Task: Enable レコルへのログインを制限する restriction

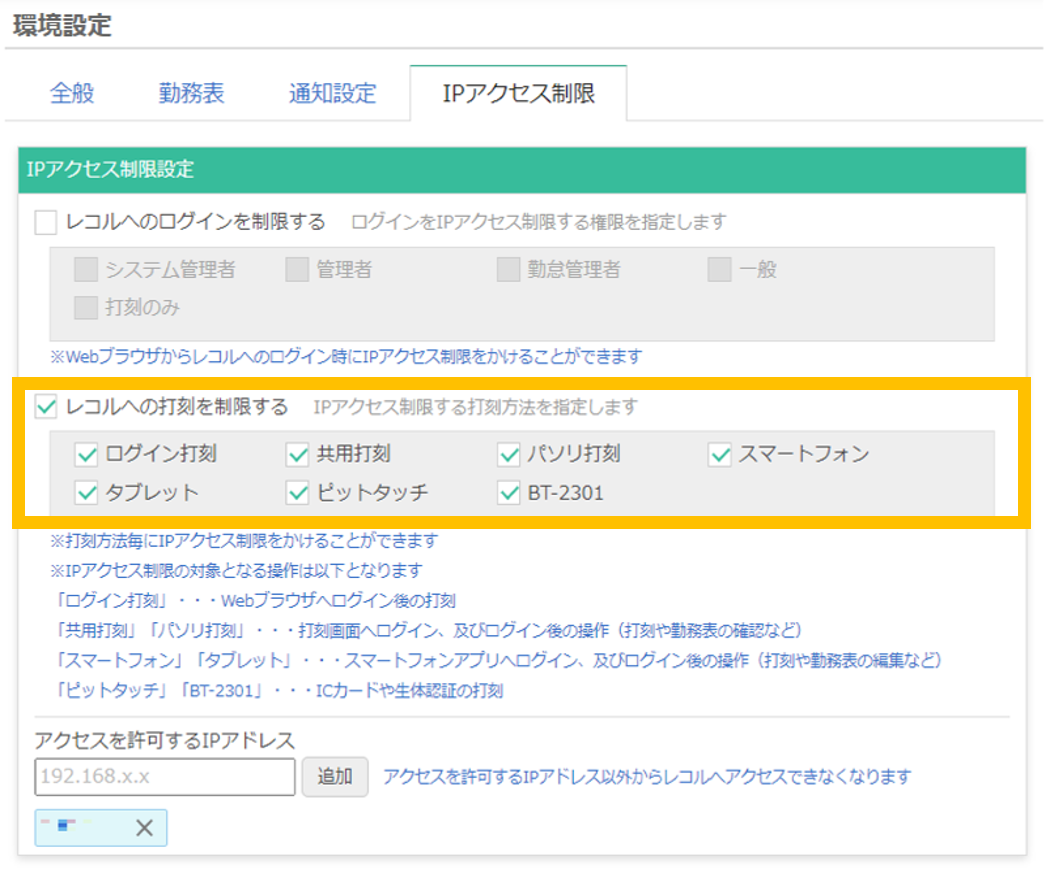Action: click(x=45, y=222)
